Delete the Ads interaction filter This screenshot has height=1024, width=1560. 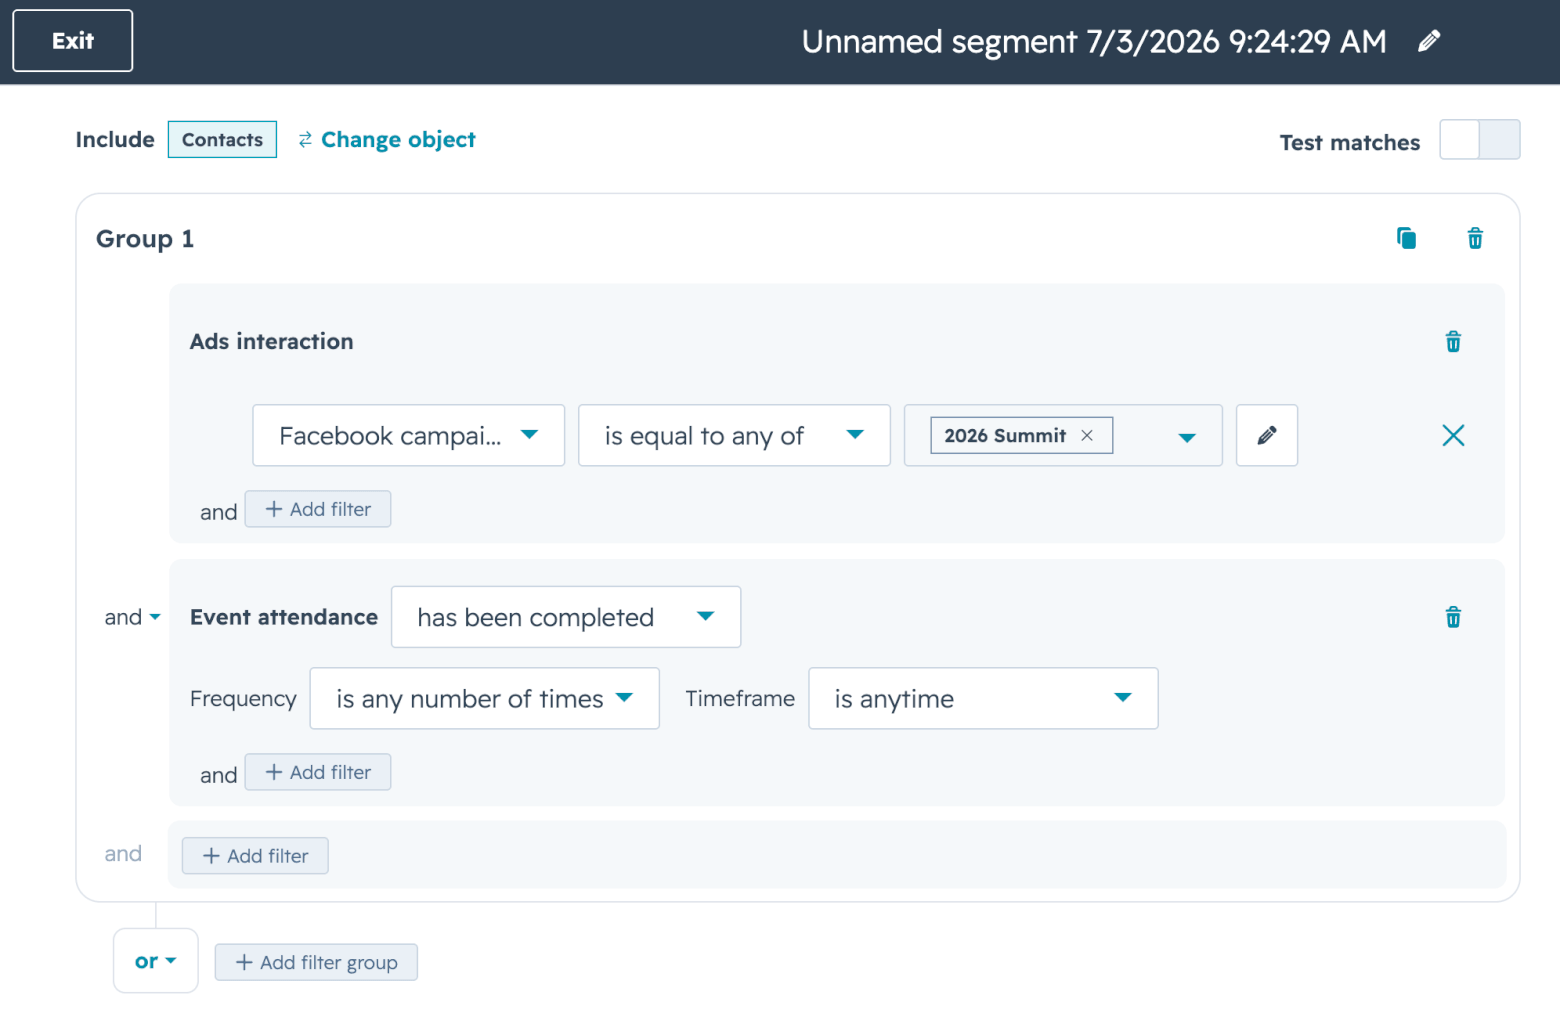tap(1453, 342)
